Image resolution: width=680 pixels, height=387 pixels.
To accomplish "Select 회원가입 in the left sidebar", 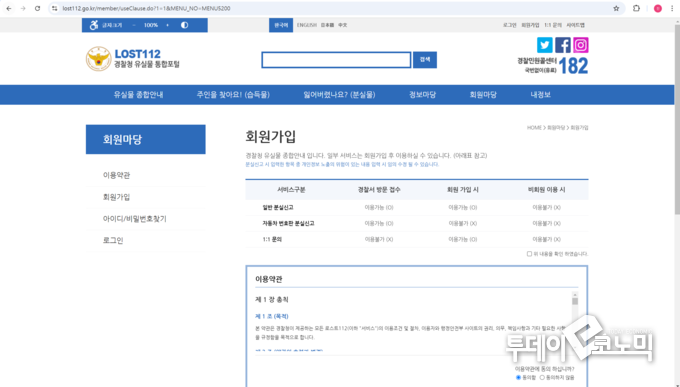I will [116, 197].
